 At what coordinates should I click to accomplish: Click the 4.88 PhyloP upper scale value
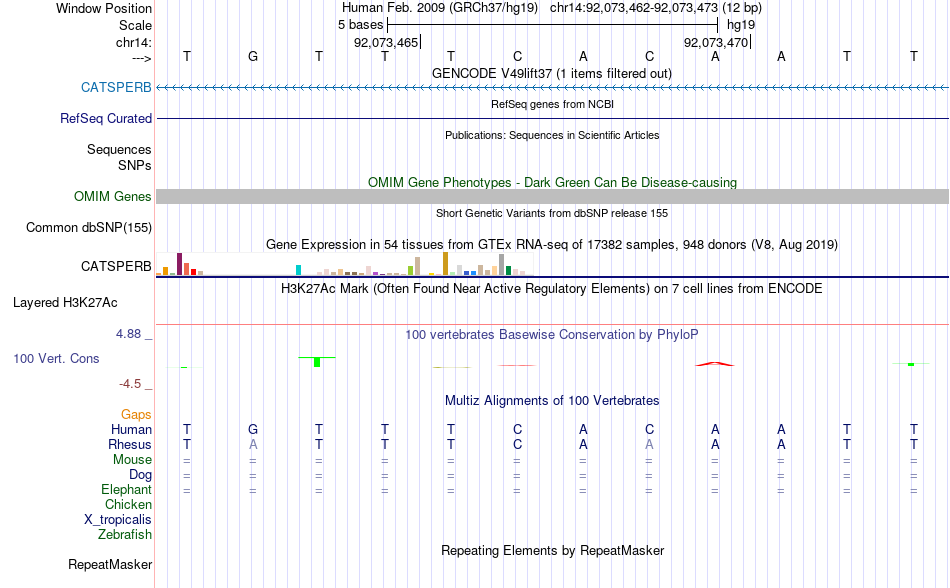coord(128,334)
